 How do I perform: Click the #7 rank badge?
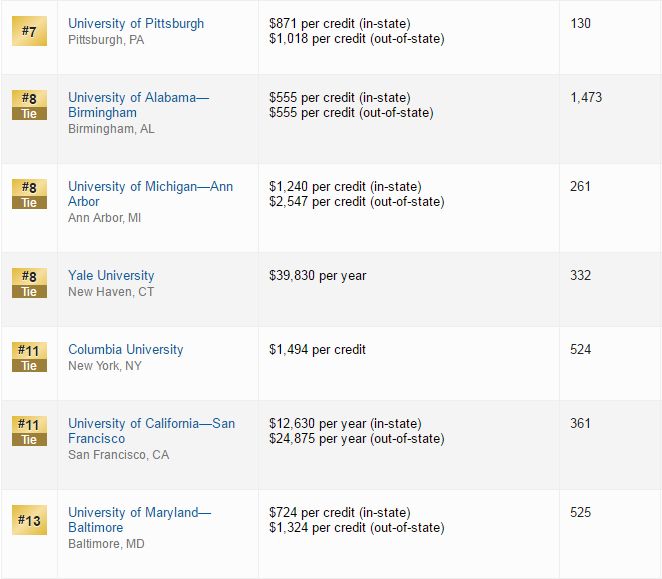(29, 31)
